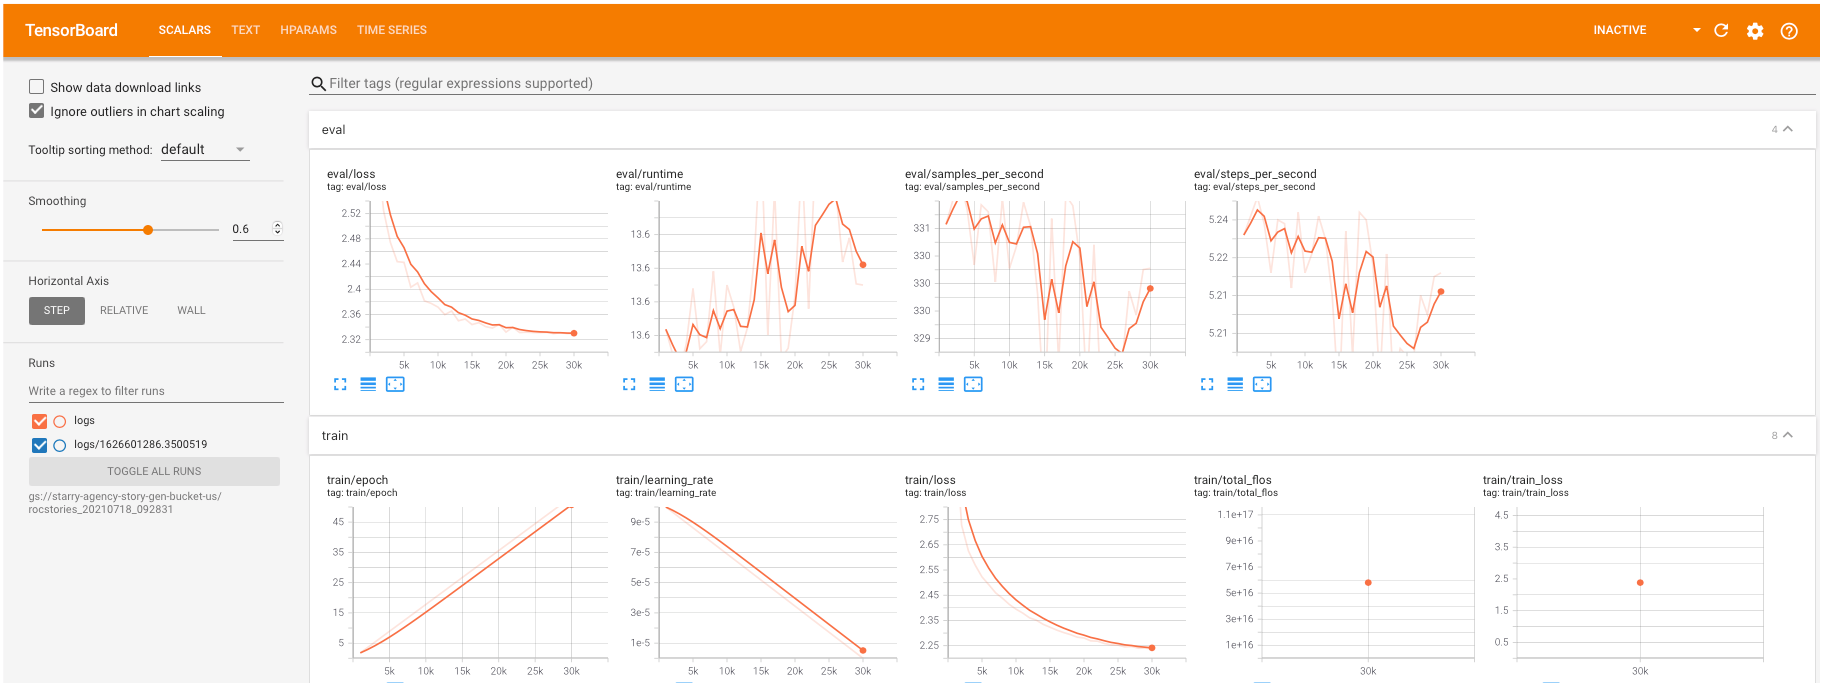The width and height of the screenshot is (1822, 690).
Task: Open the INACTIVE plugins dropdown arrow
Action: [1696, 30]
